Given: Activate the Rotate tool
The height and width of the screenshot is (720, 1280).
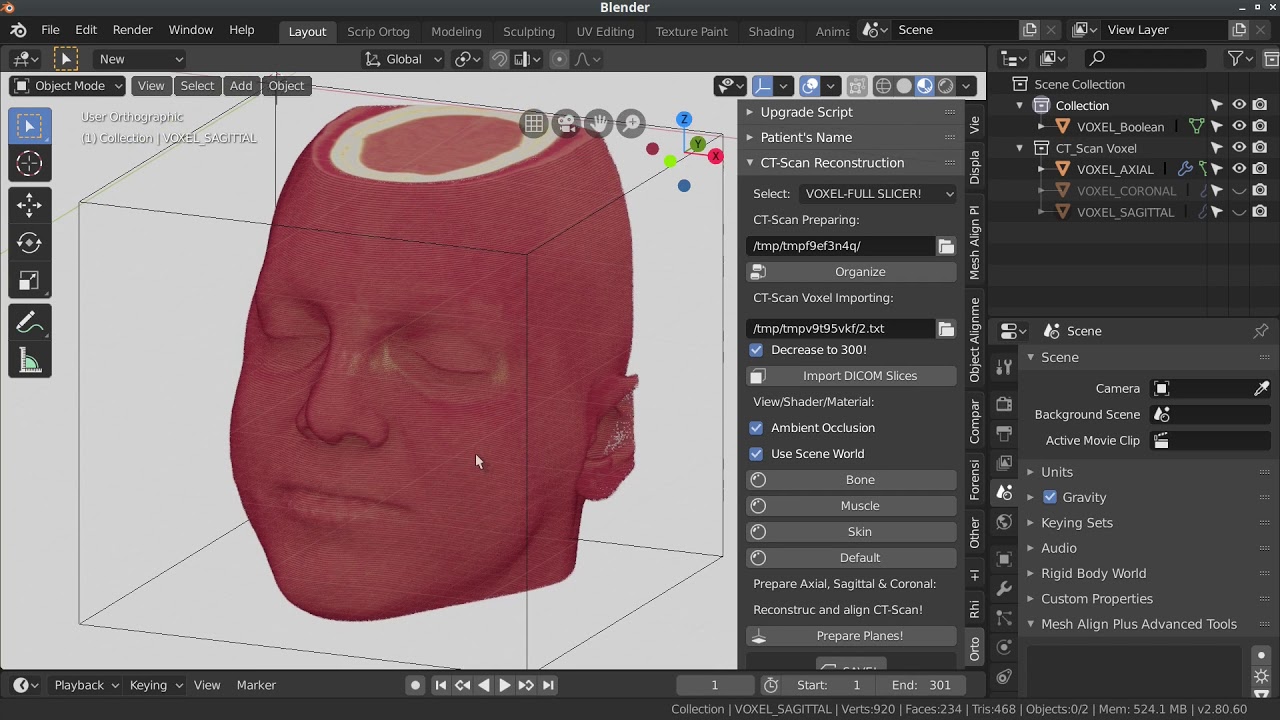Looking at the screenshot, I should click(29, 242).
